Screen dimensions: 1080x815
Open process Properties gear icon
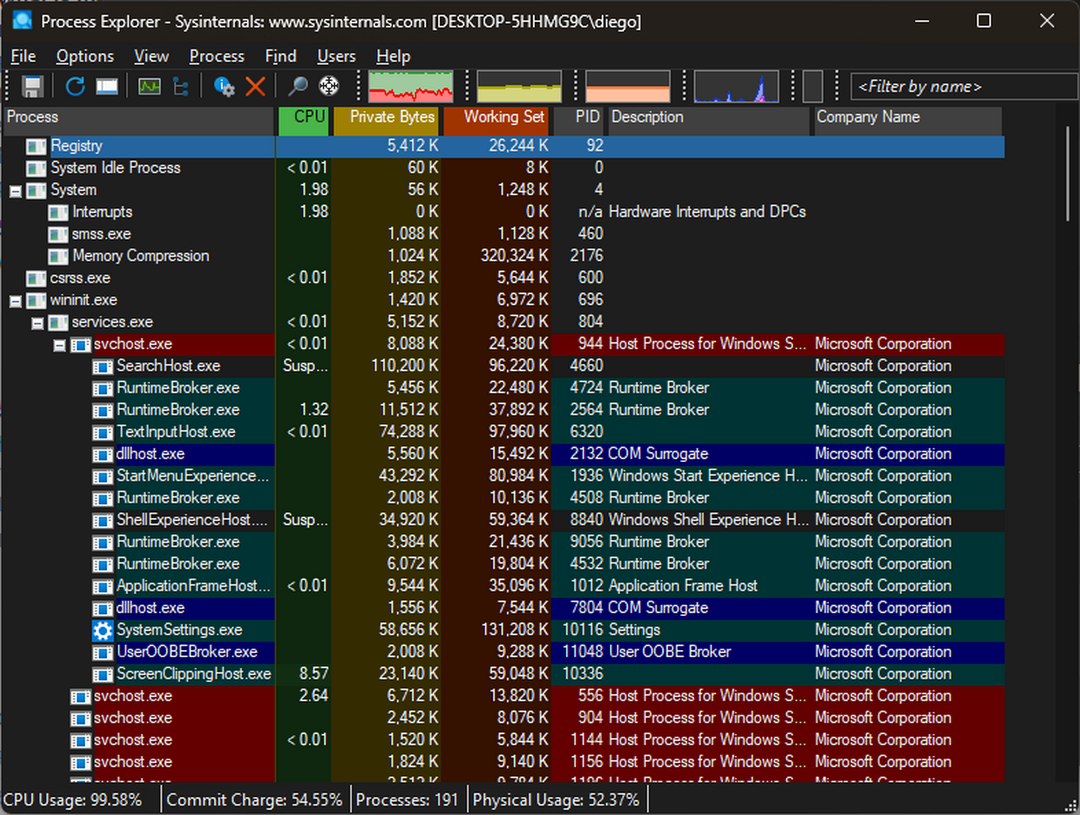click(224, 86)
